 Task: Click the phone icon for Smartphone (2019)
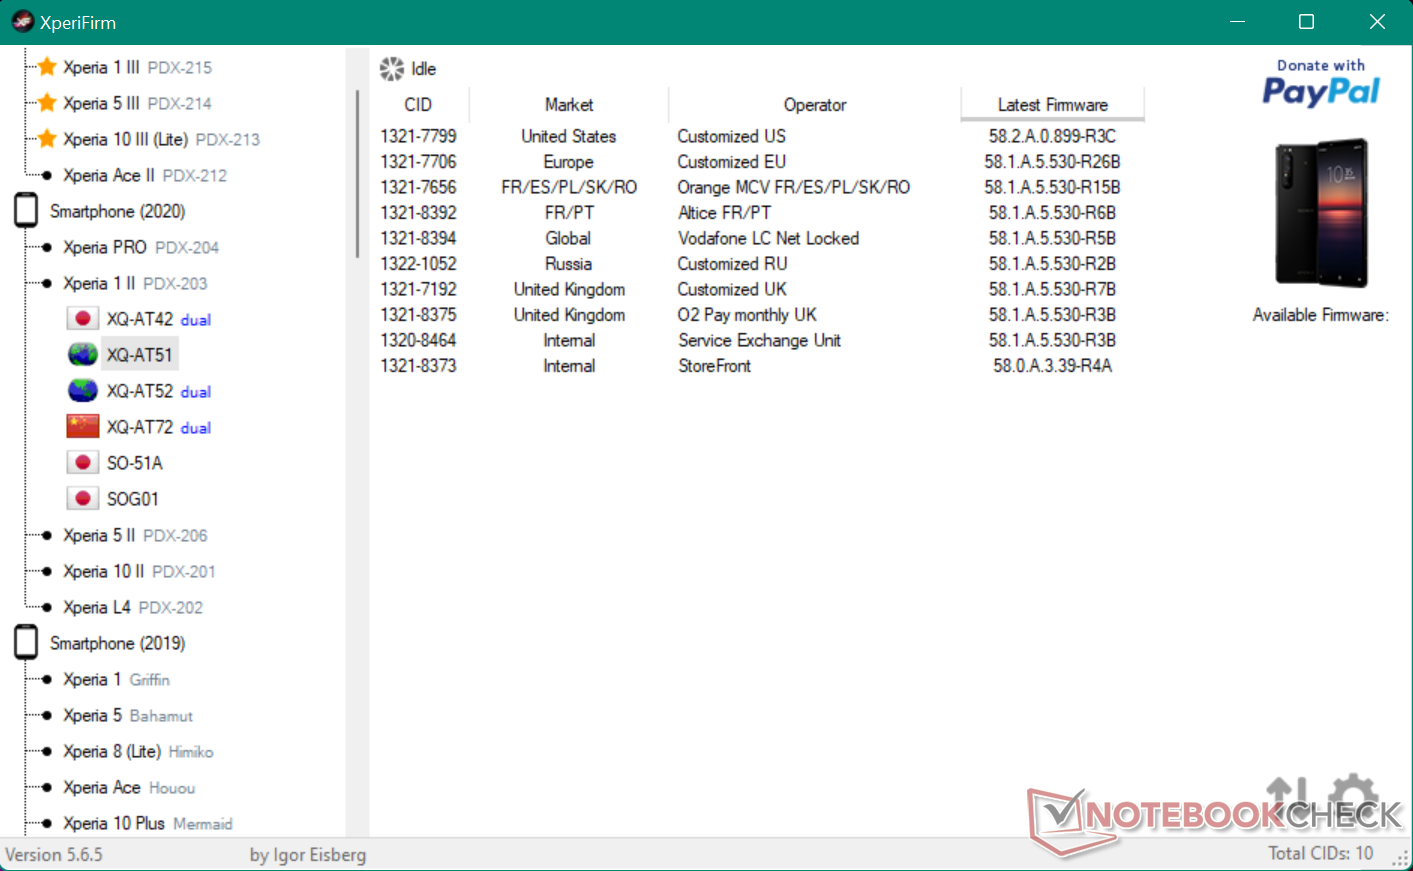[26, 643]
